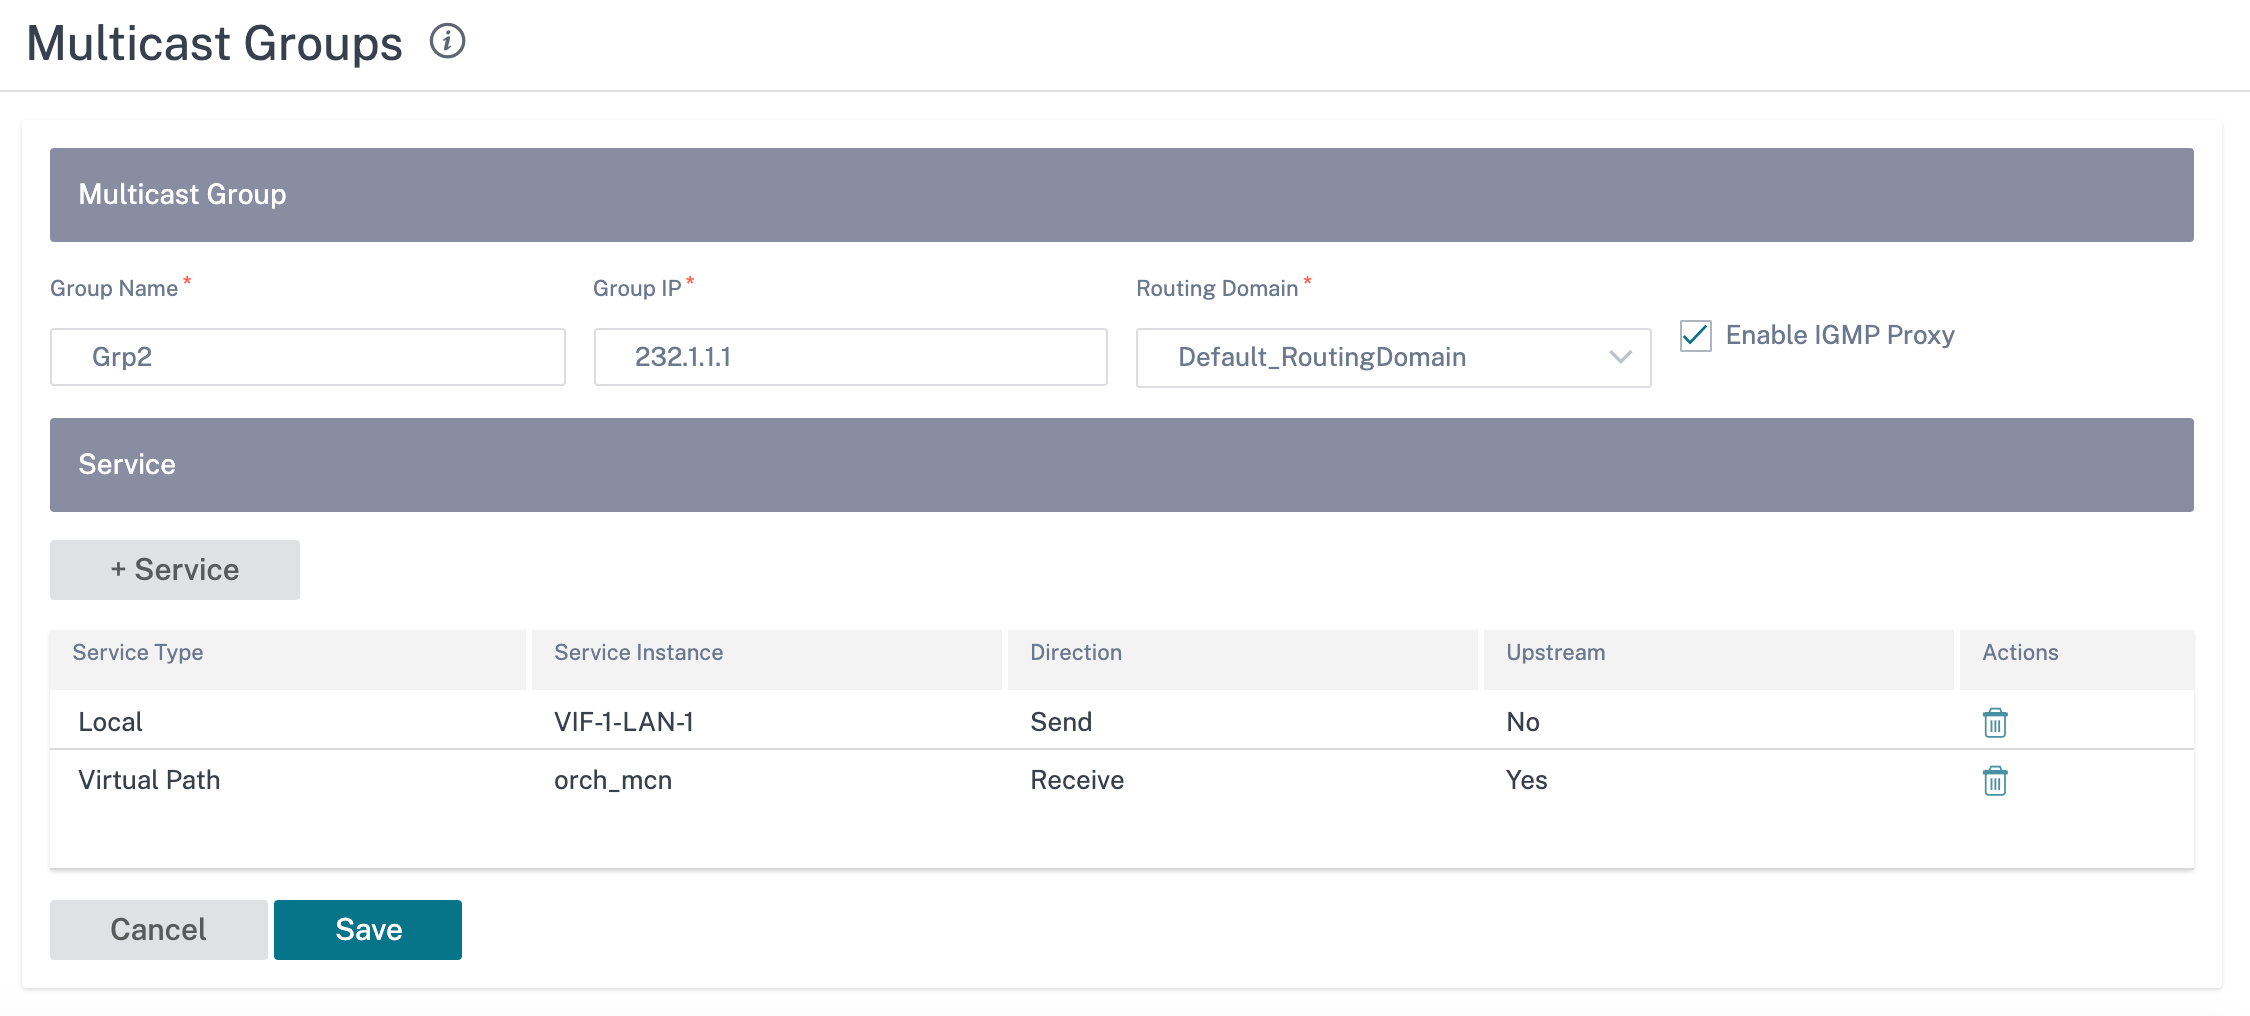Click the Group IP field 232.1.1.1
This screenshot has width=2250, height=1016.
click(x=850, y=357)
